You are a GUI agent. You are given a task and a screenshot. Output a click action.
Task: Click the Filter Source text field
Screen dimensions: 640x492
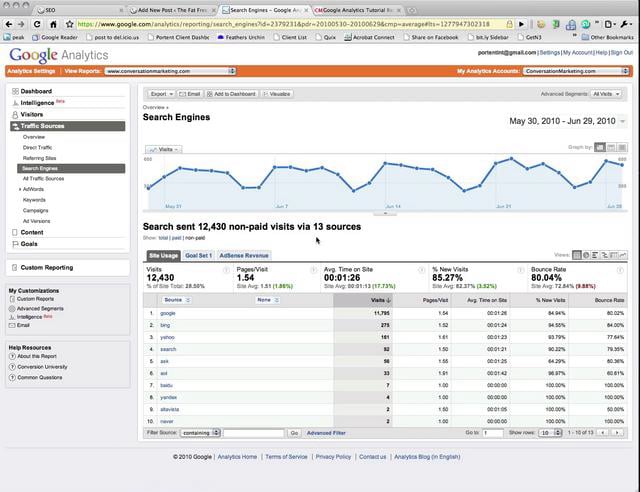pyautogui.click(x=253, y=433)
